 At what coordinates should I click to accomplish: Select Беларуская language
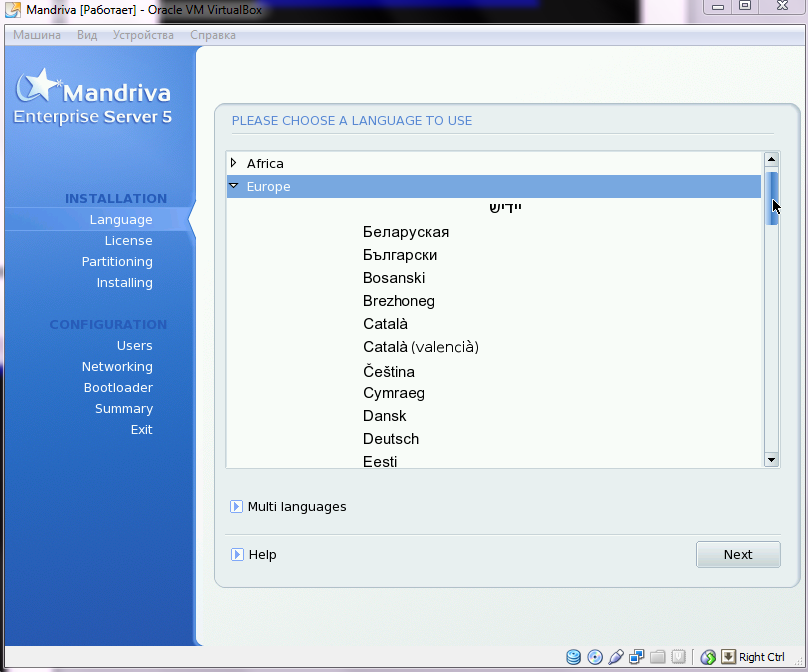coord(406,232)
